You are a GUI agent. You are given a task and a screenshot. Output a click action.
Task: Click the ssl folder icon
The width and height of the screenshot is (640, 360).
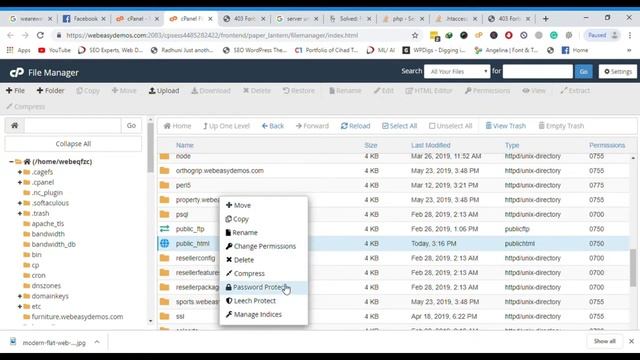point(164,316)
